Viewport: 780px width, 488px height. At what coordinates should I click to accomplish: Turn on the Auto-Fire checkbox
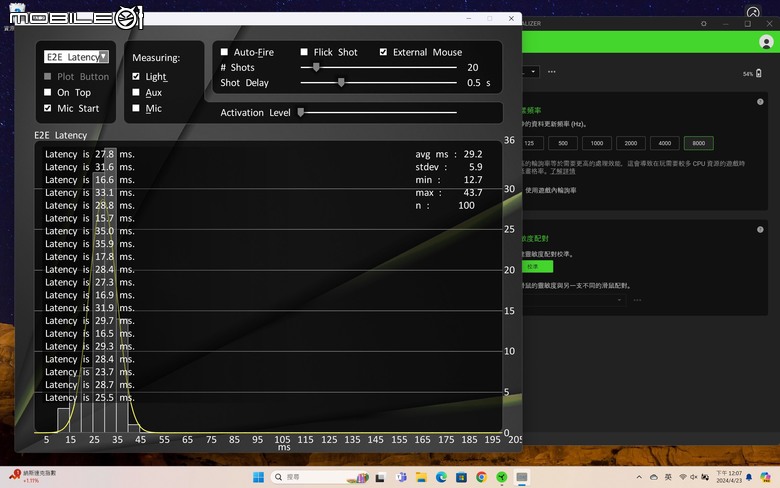pyautogui.click(x=224, y=52)
